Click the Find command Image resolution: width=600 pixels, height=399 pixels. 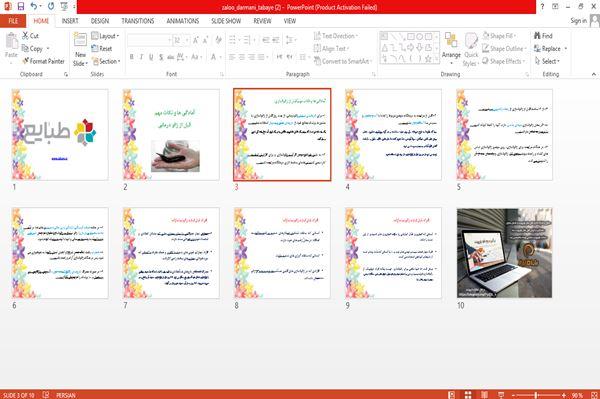click(x=543, y=36)
